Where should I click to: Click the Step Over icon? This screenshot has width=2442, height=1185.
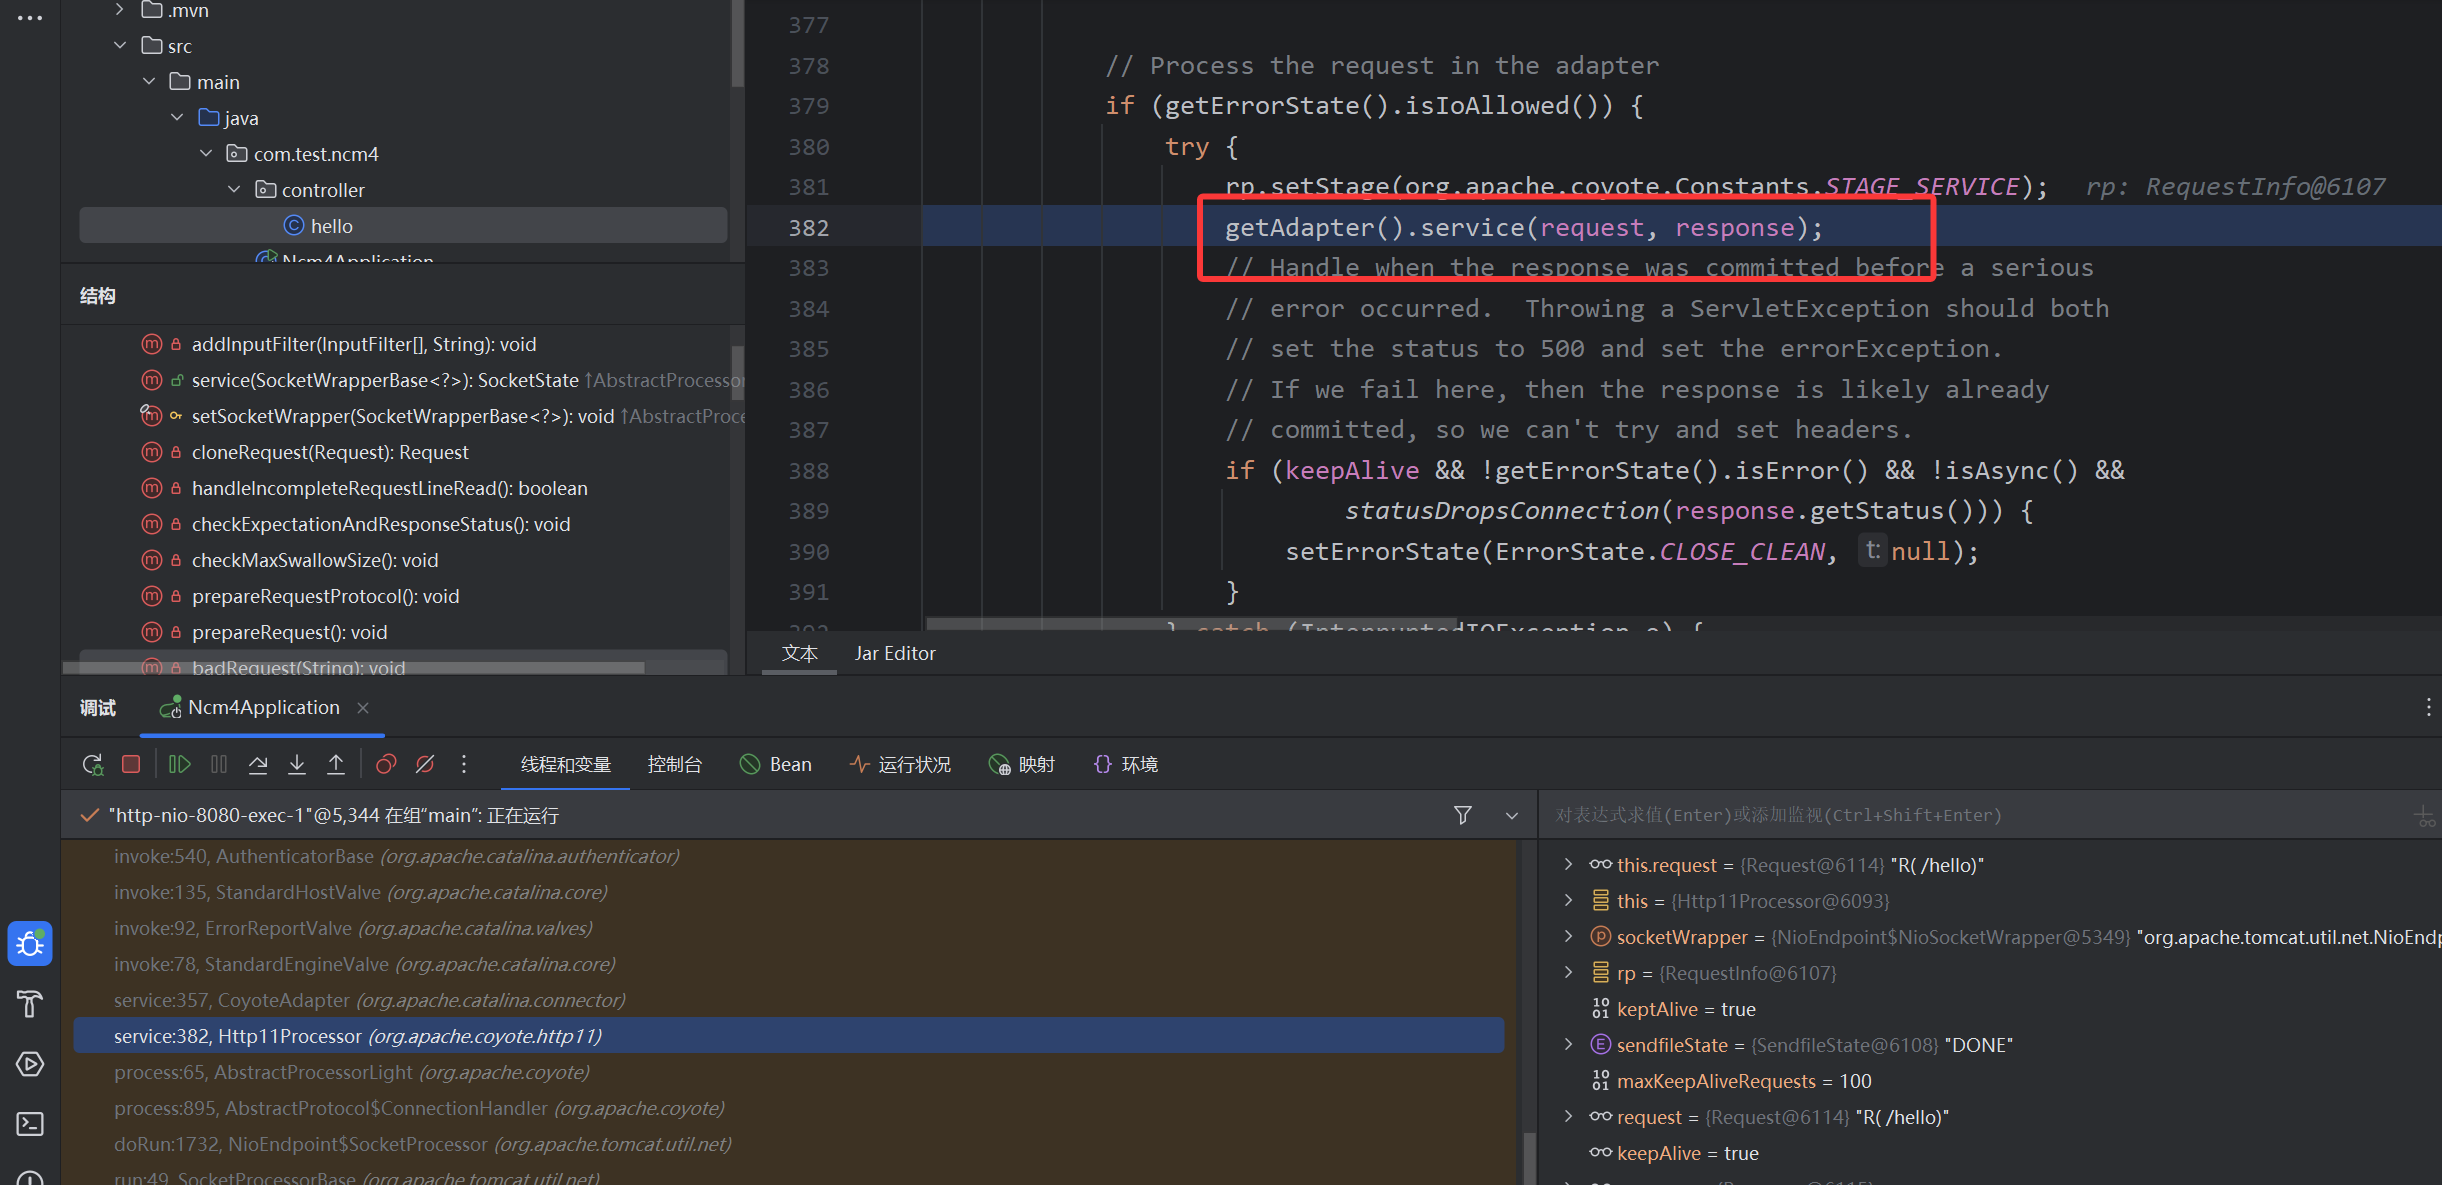click(258, 765)
